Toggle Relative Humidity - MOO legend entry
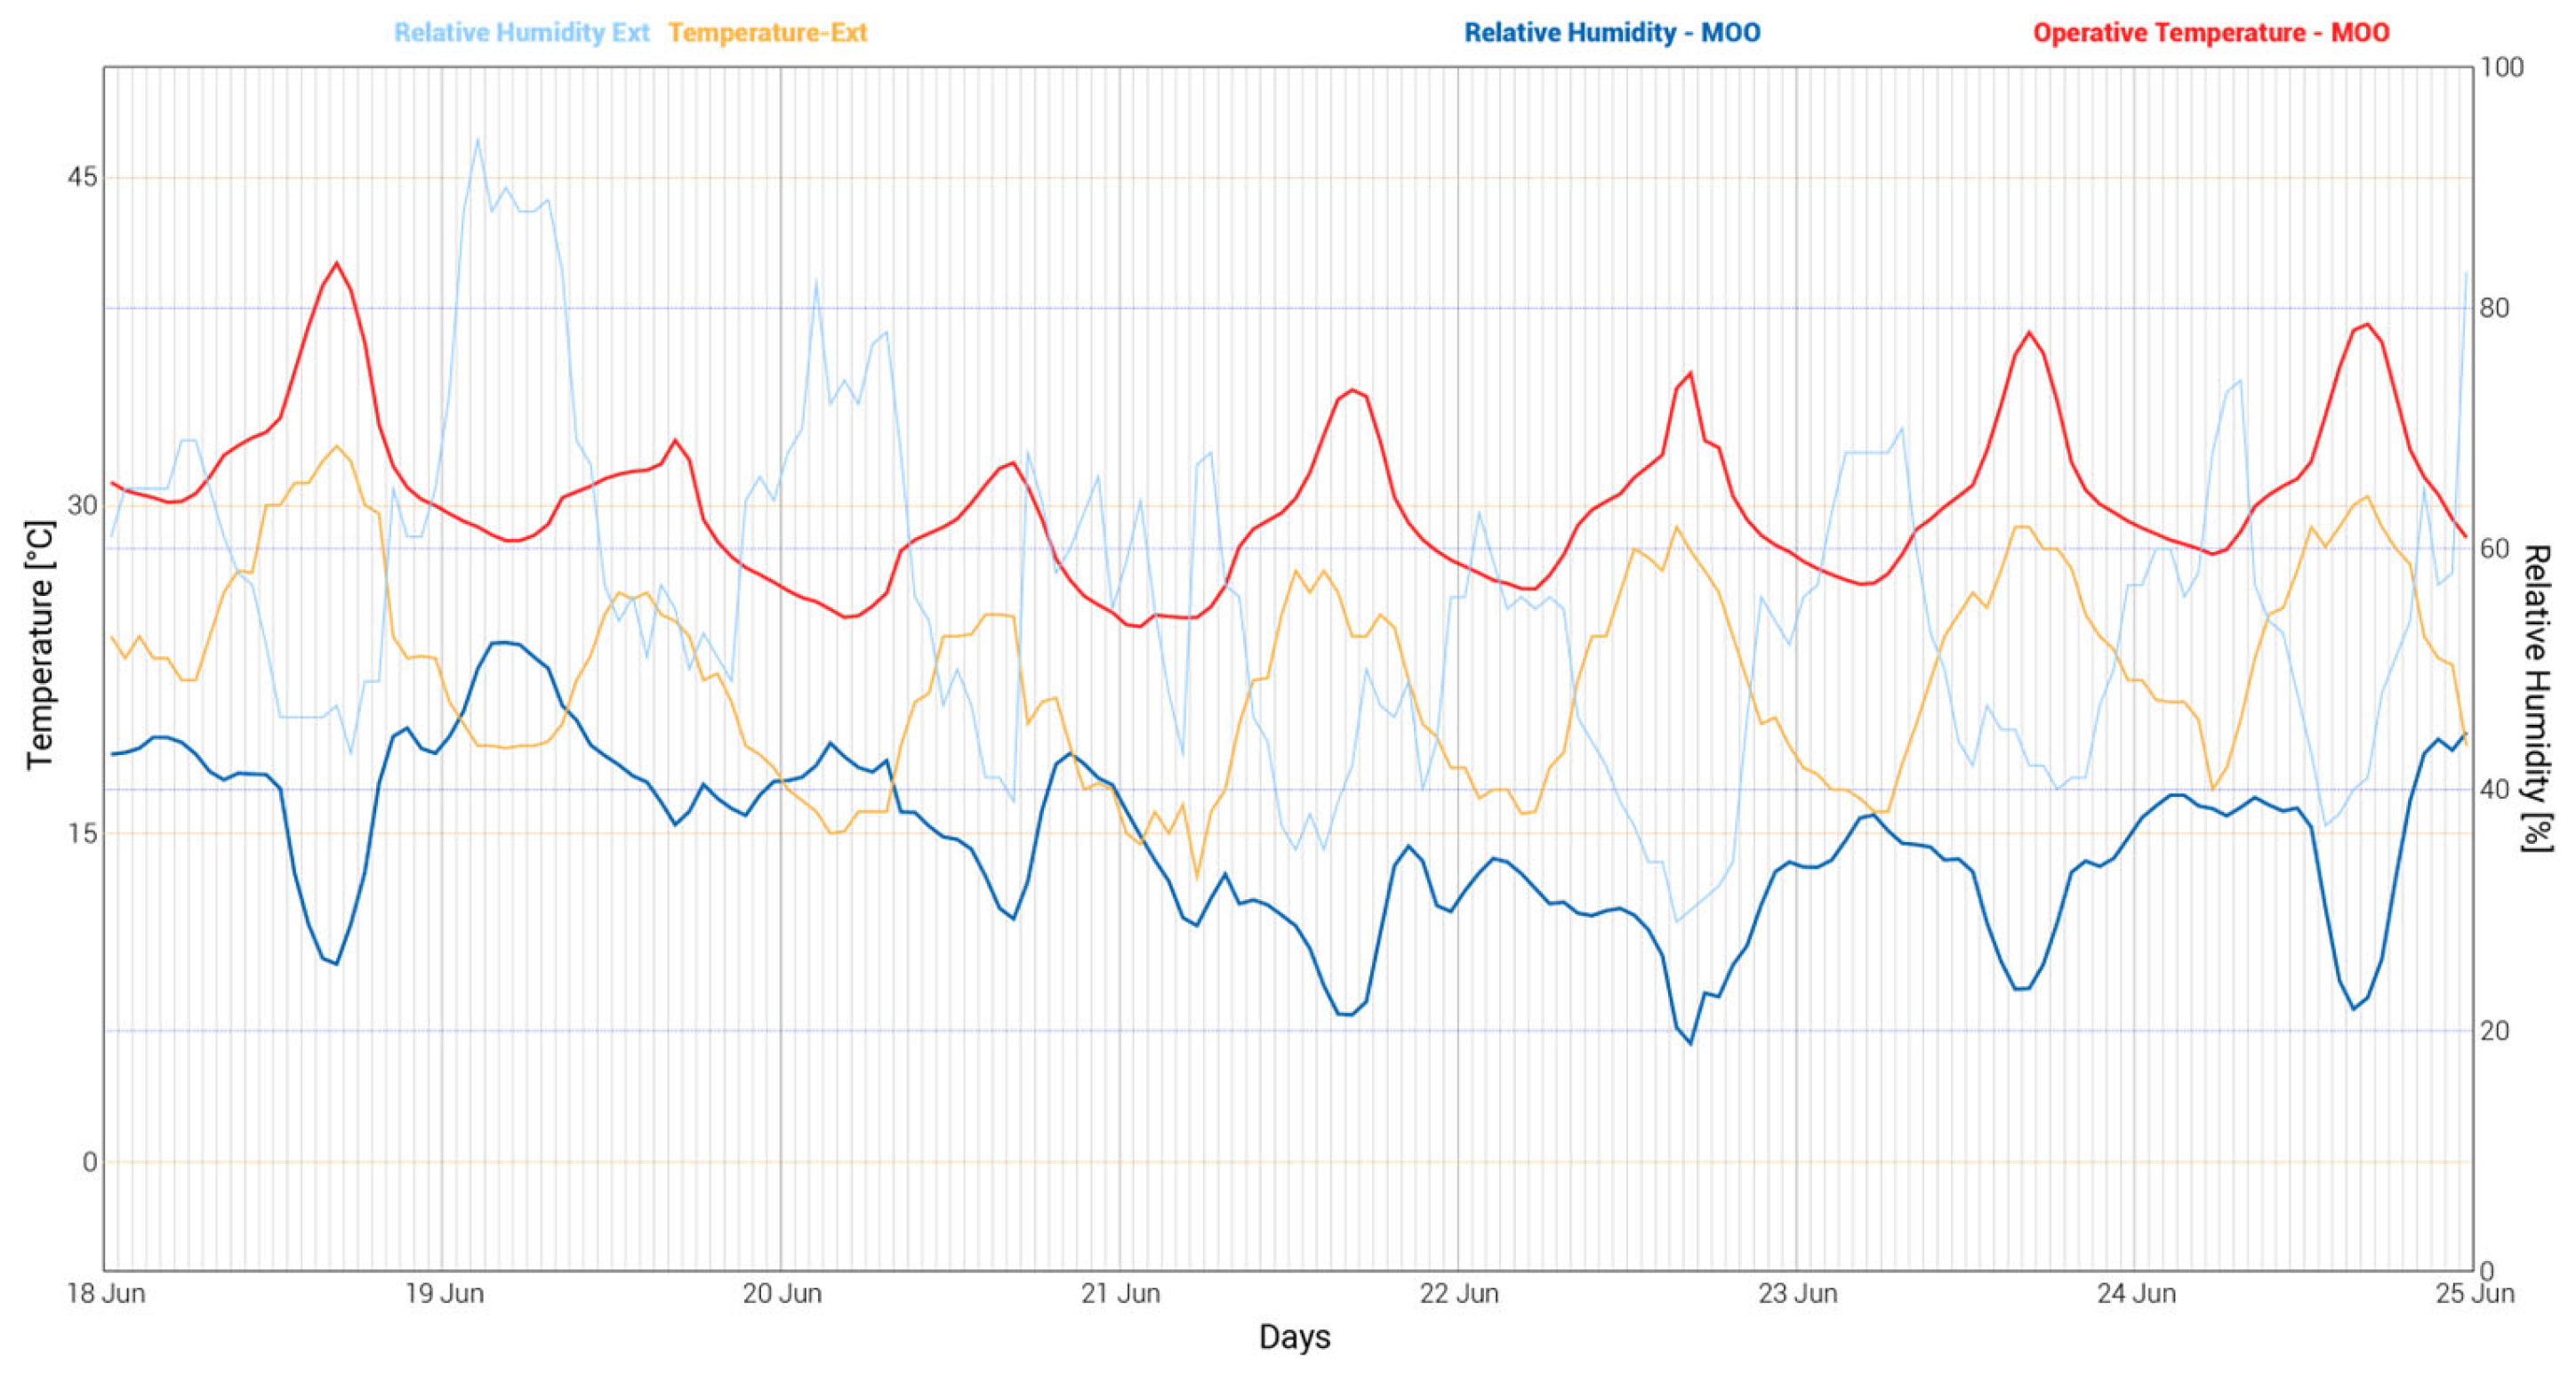2576x1374 pixels. (1612, 33)
